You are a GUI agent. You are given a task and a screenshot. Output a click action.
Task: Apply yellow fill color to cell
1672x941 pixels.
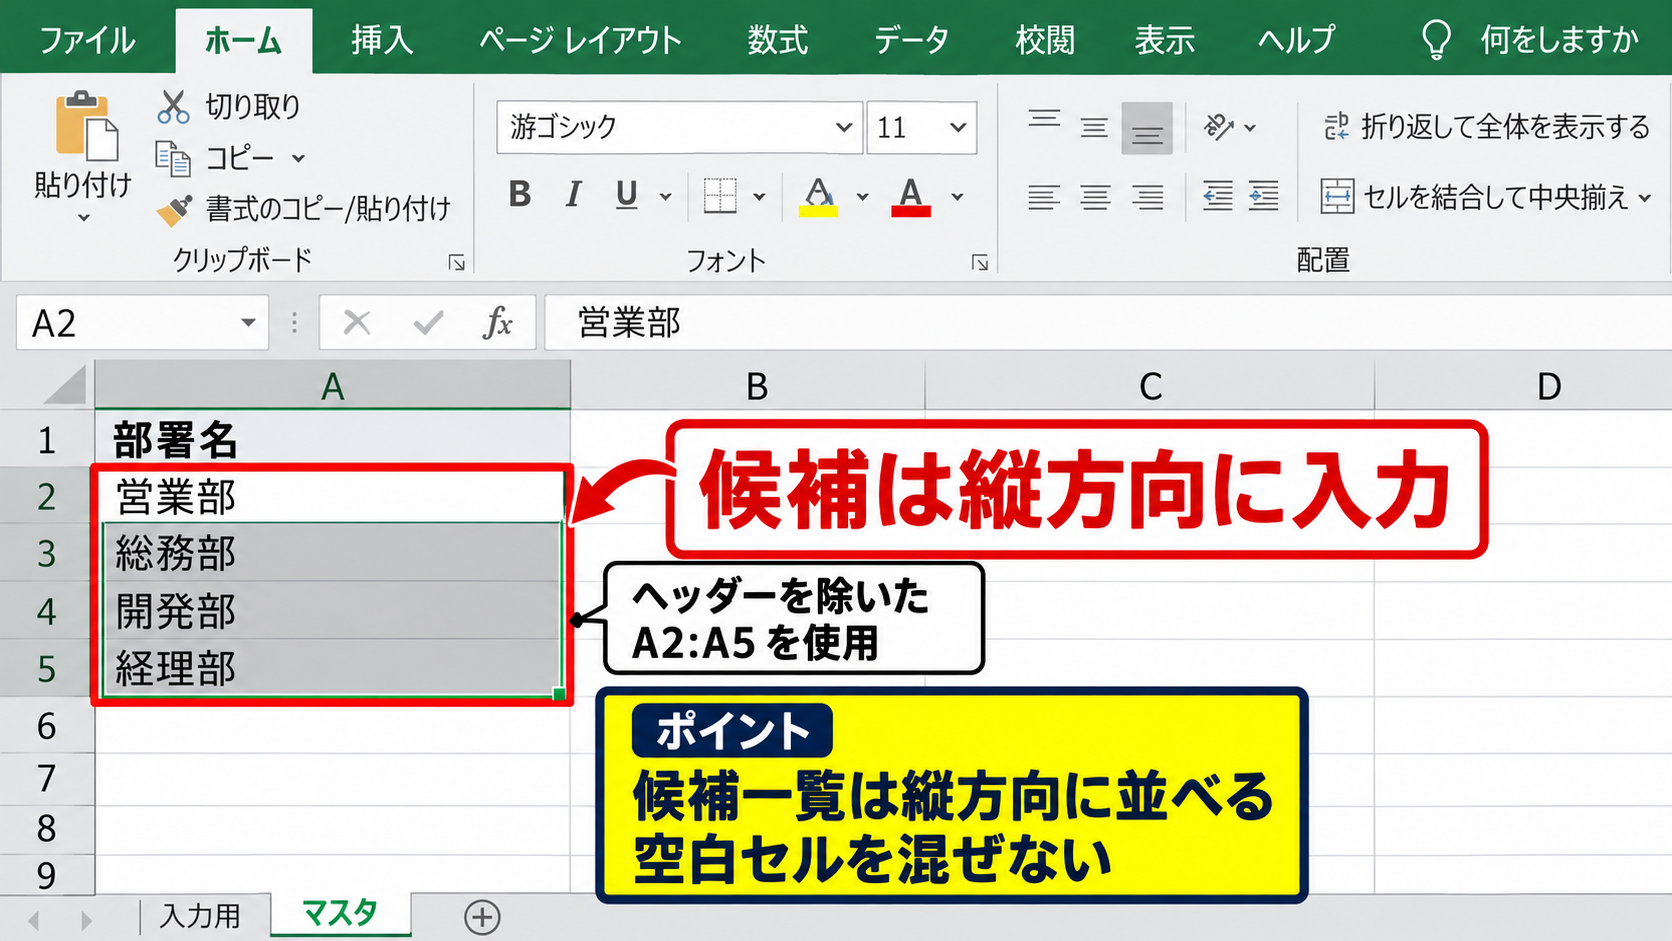point(818,196)
